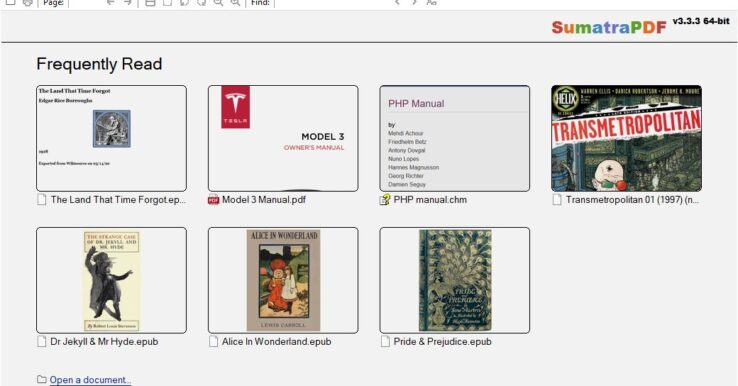Click the Print toolbar icon

pyautogui.click(x=28, y=2)
